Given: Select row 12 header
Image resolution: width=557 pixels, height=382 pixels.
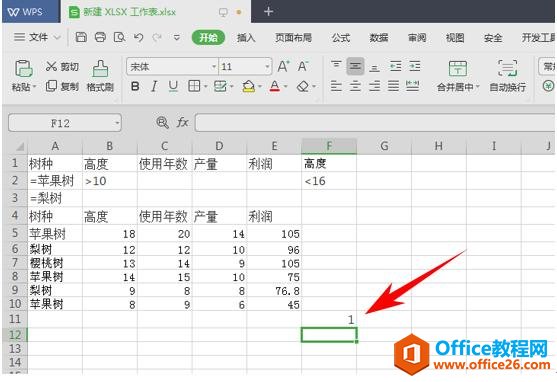Looking at the screenshot, I should tap(15, 334).
